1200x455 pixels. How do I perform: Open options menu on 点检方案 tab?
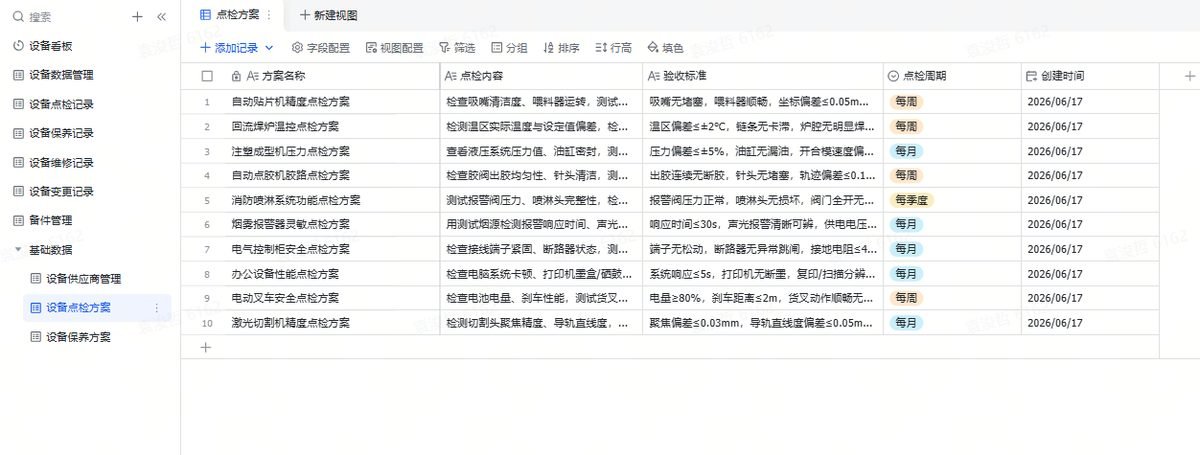point(269,15)
